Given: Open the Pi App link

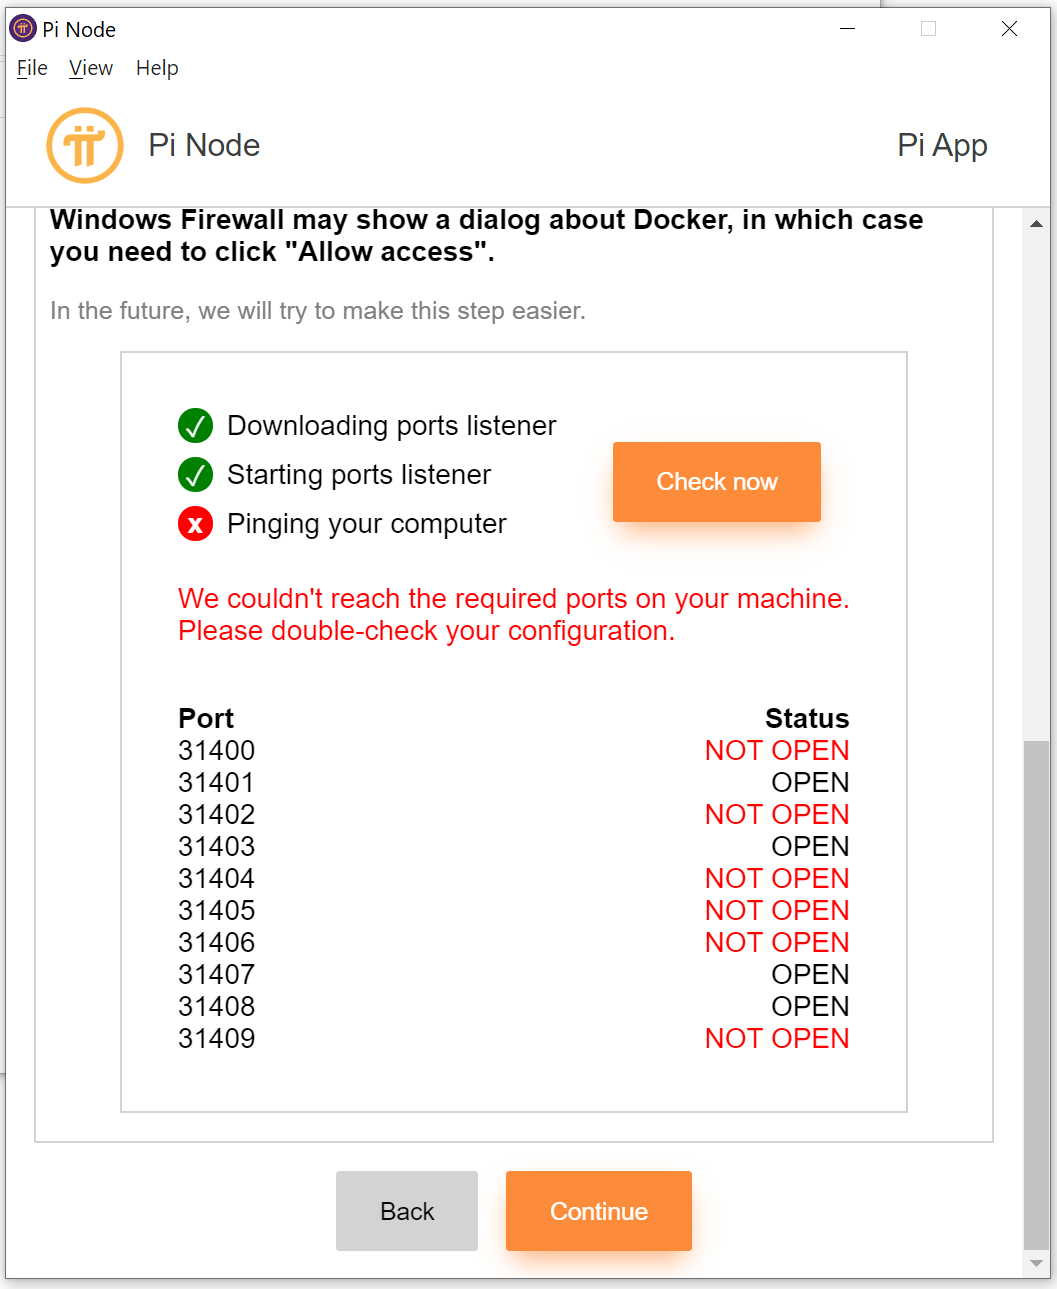Looking at the screenshot, I should pos(941,145).
